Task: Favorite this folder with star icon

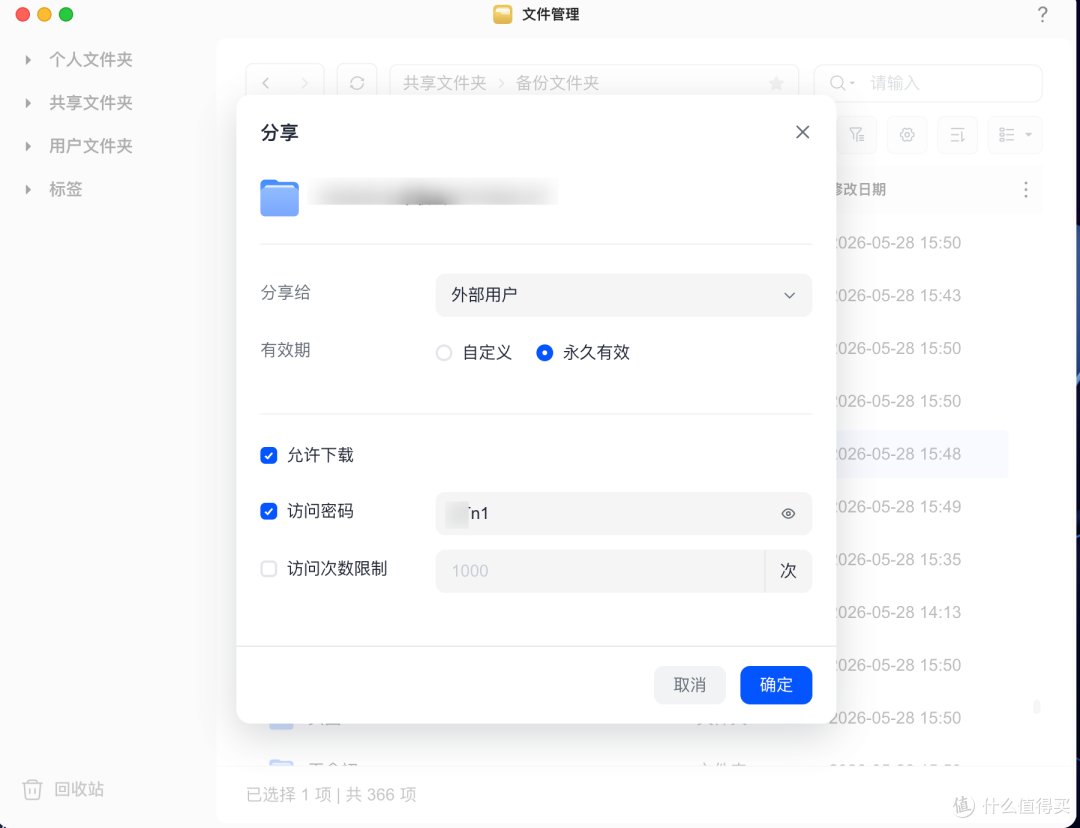Action: [776, 83]
